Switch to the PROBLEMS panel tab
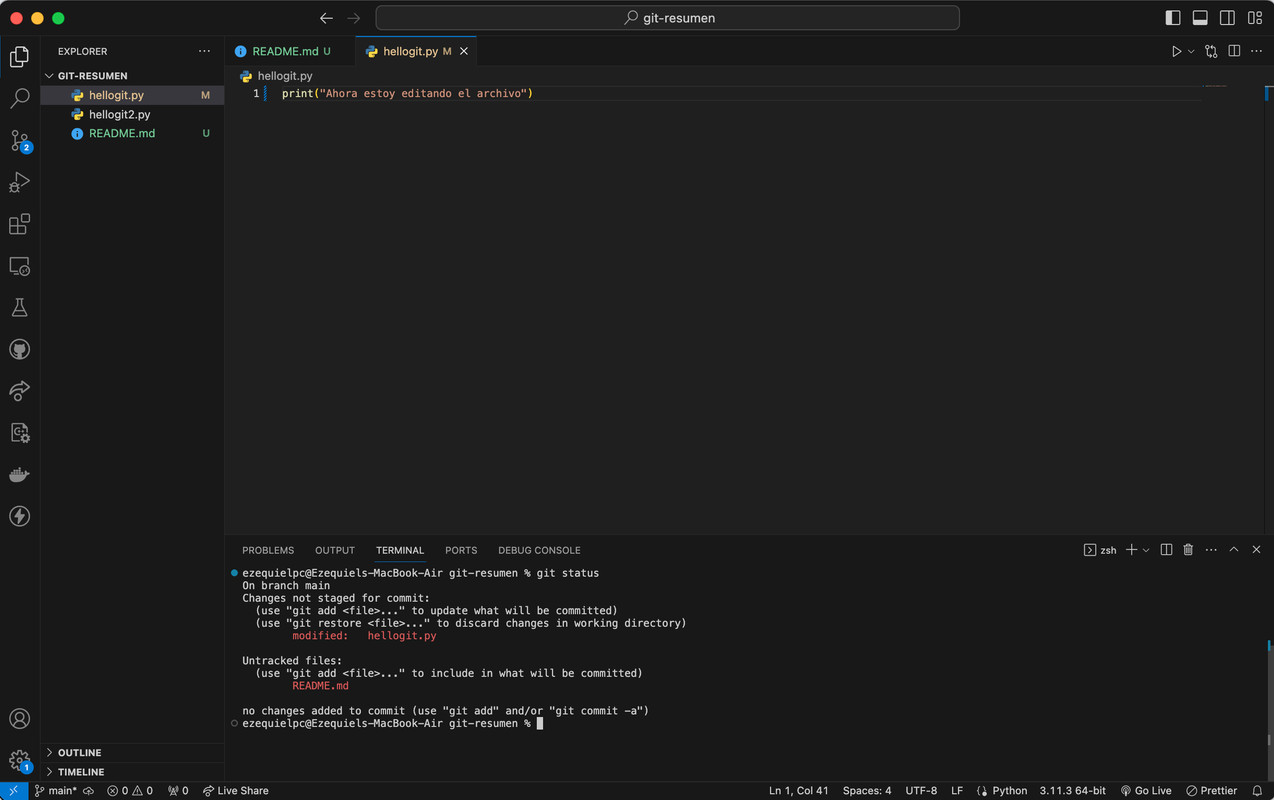 click(268, 550)
